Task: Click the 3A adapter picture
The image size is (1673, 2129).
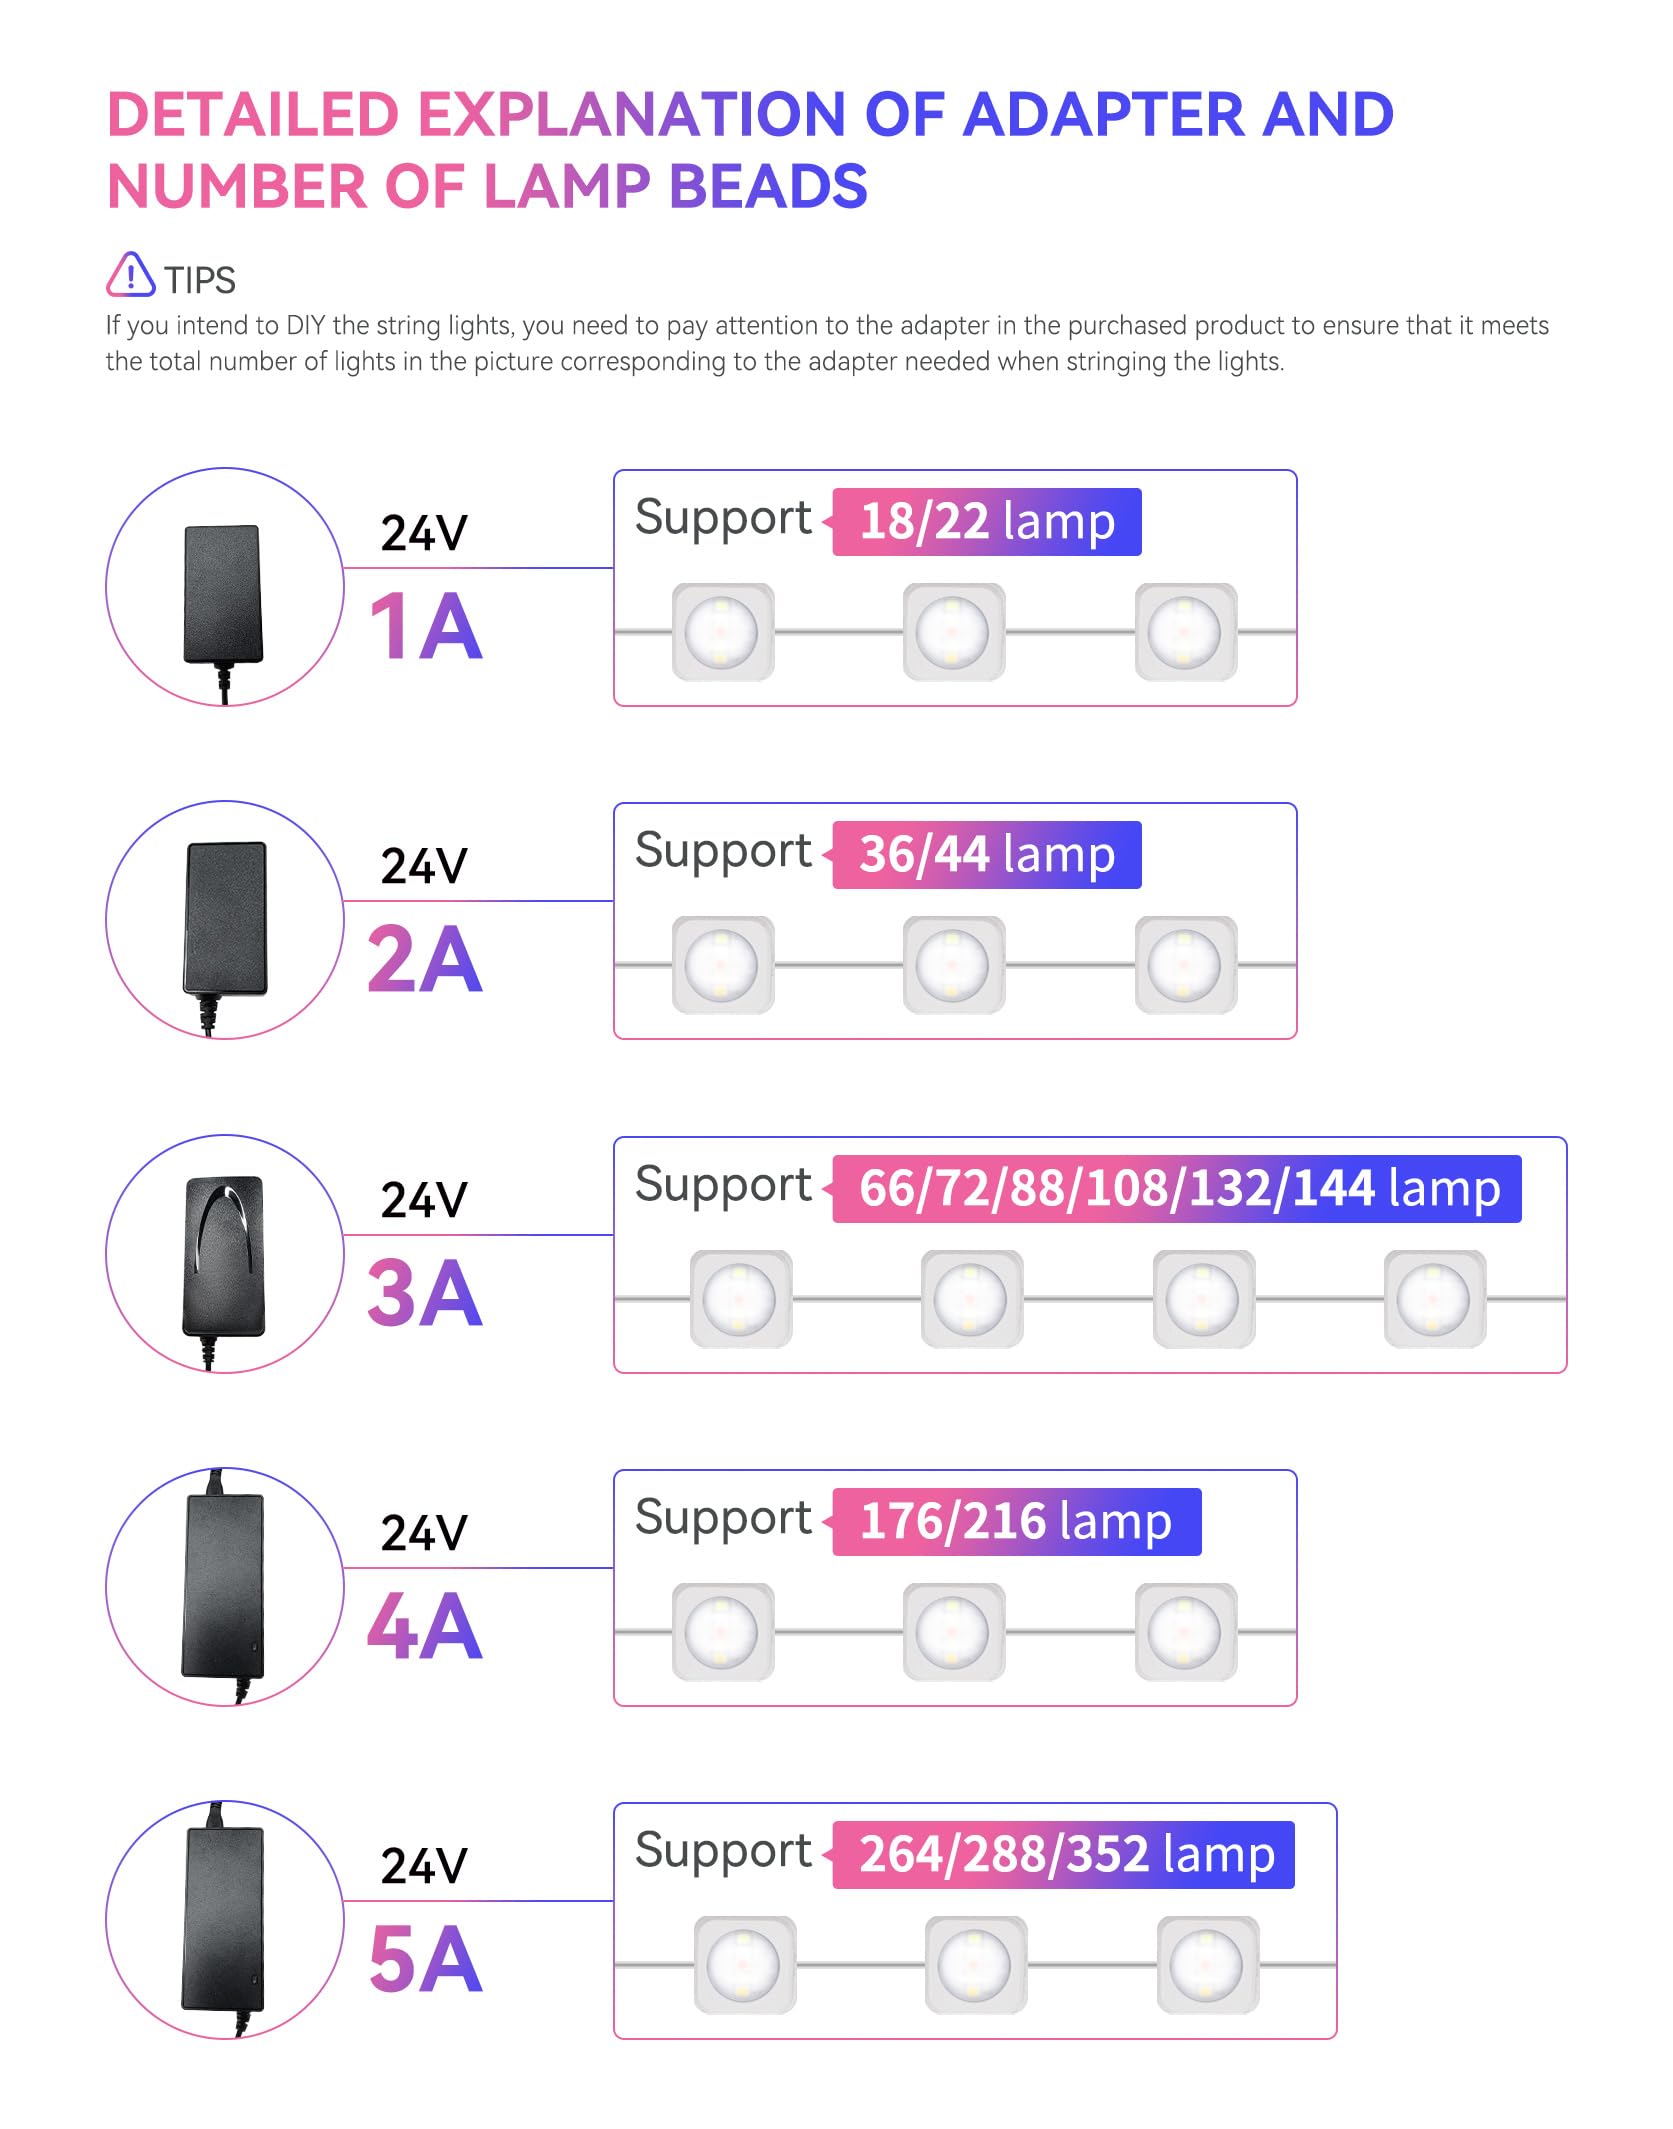Action: (225, 1254)
